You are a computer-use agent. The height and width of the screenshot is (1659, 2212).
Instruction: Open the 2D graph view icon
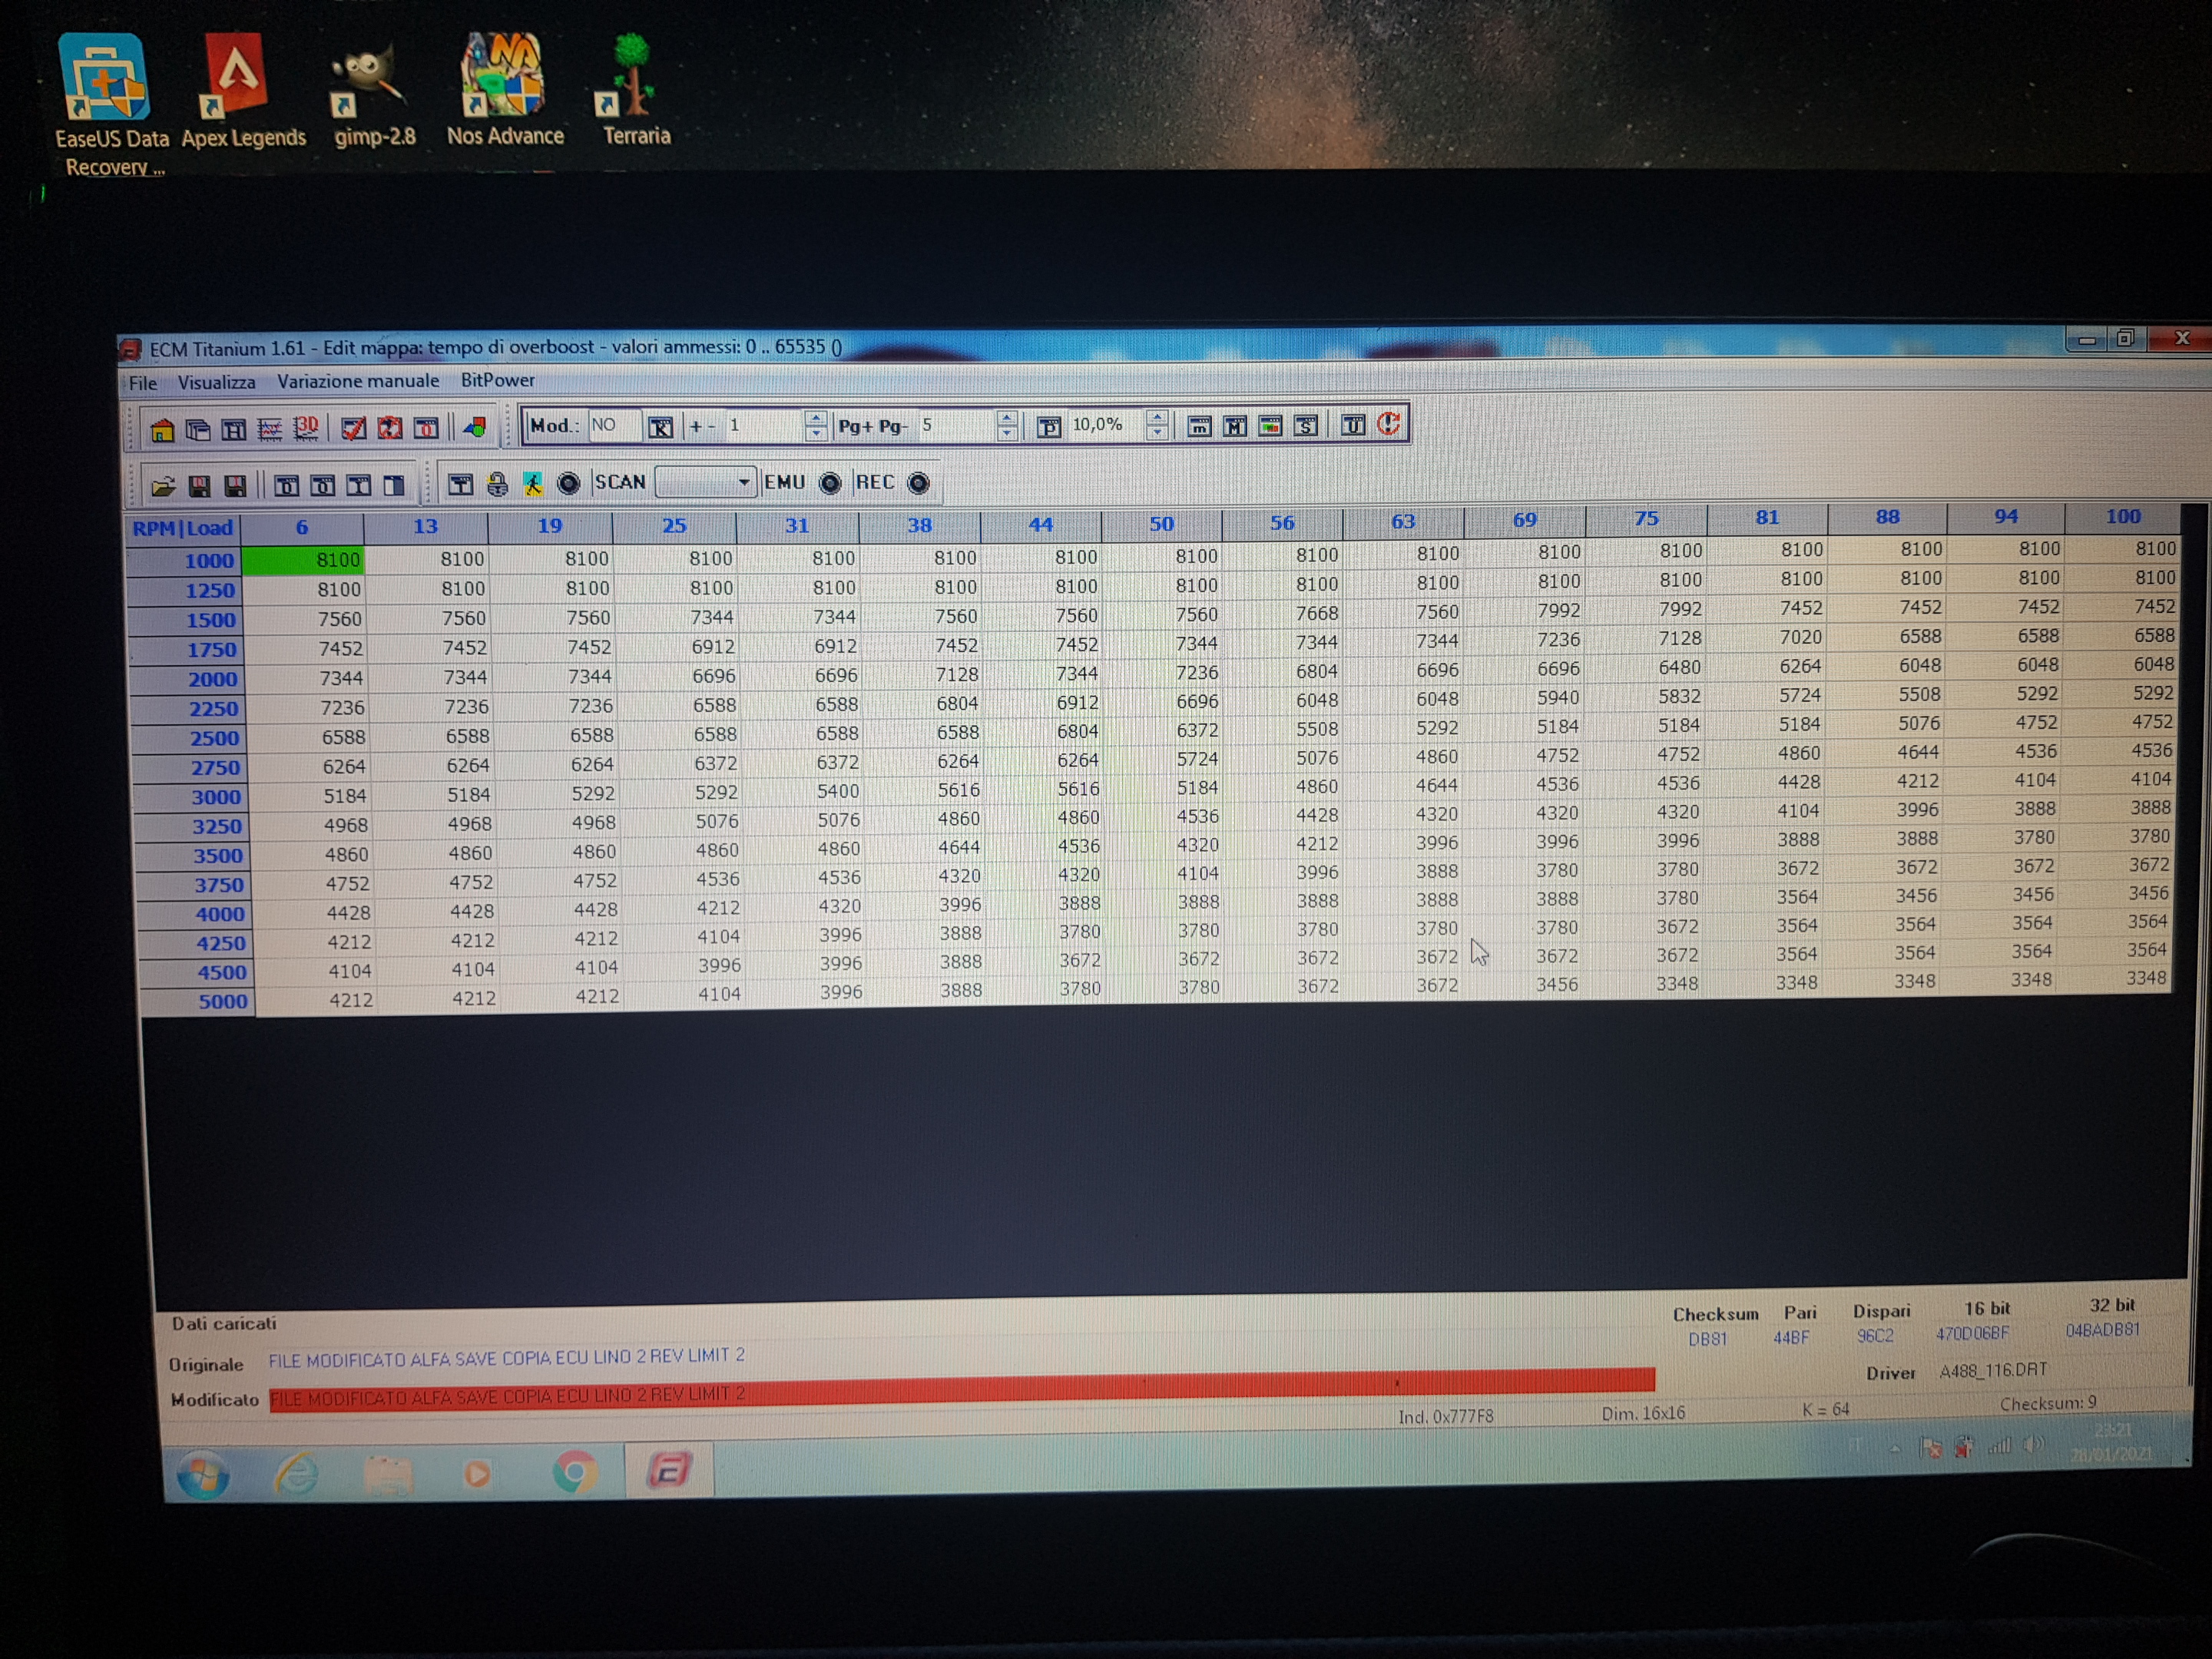[270, 430]
